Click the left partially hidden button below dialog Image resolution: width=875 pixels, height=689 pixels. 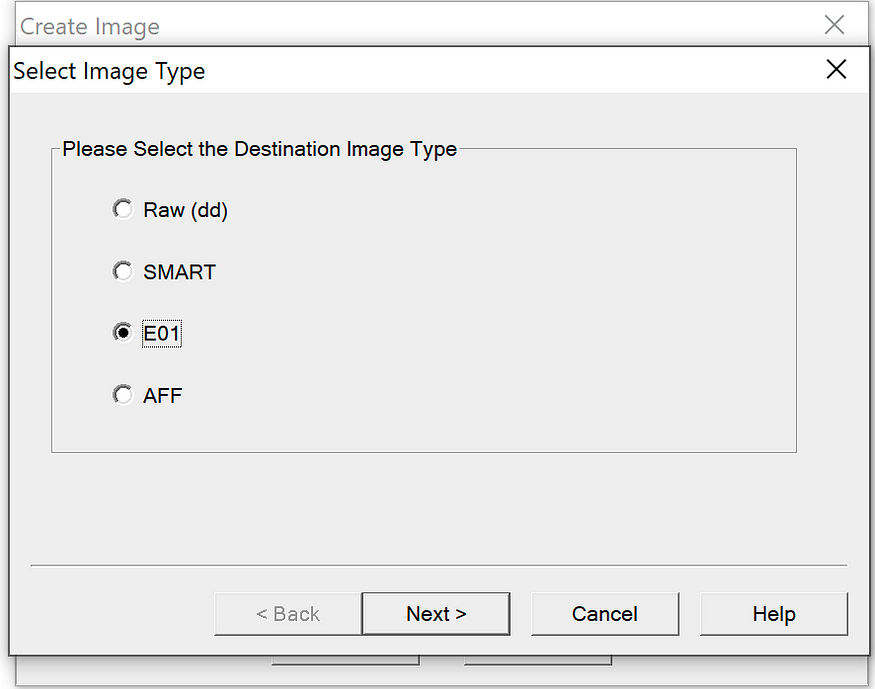point(345,661)
